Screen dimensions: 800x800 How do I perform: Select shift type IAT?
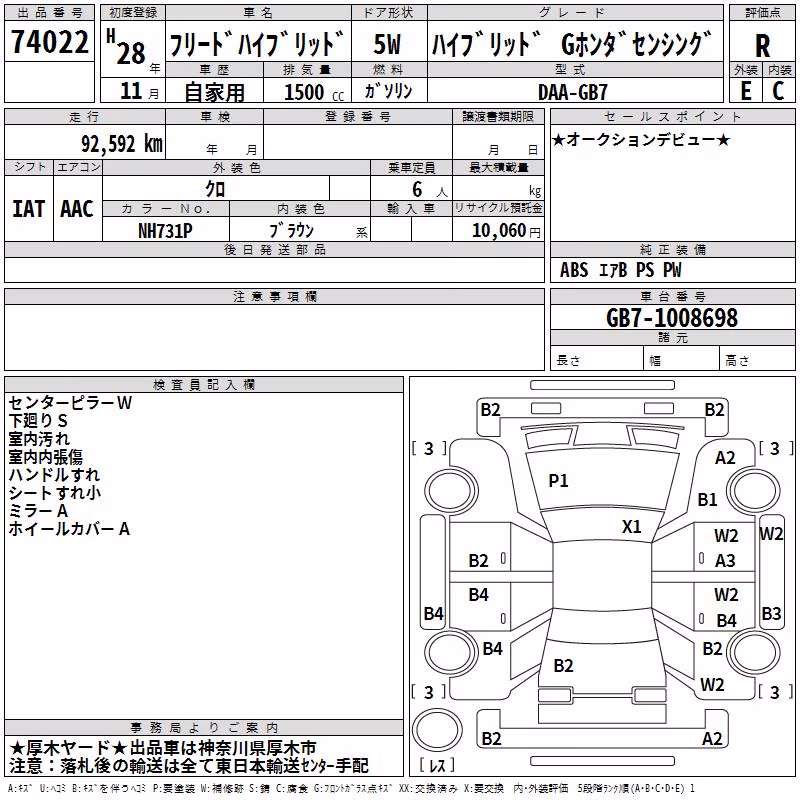(29, 209)
